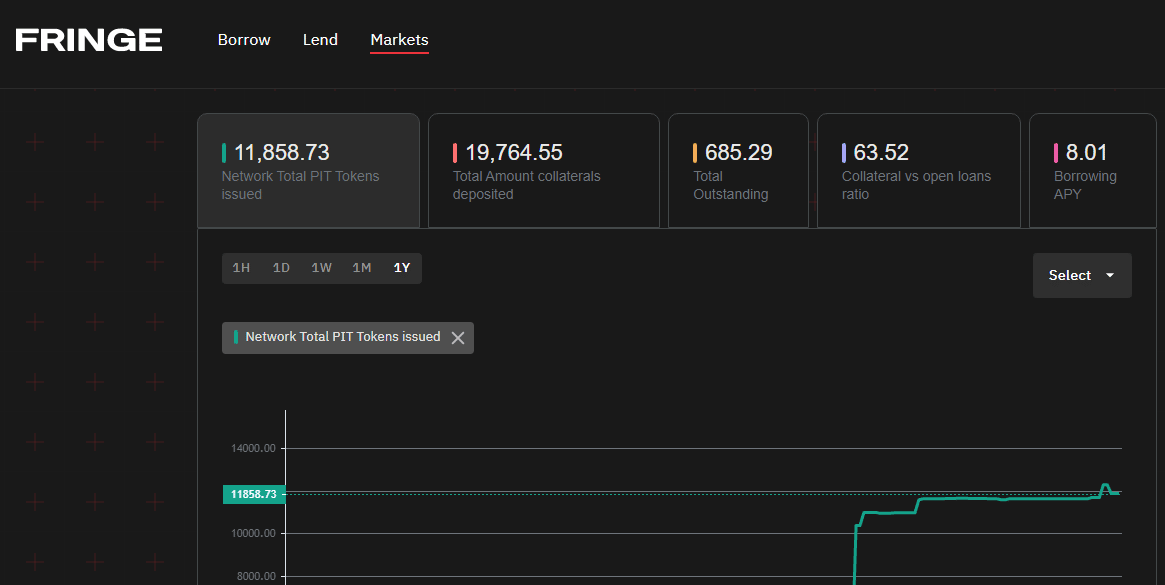Switch to the Markets page

(399, 40)
